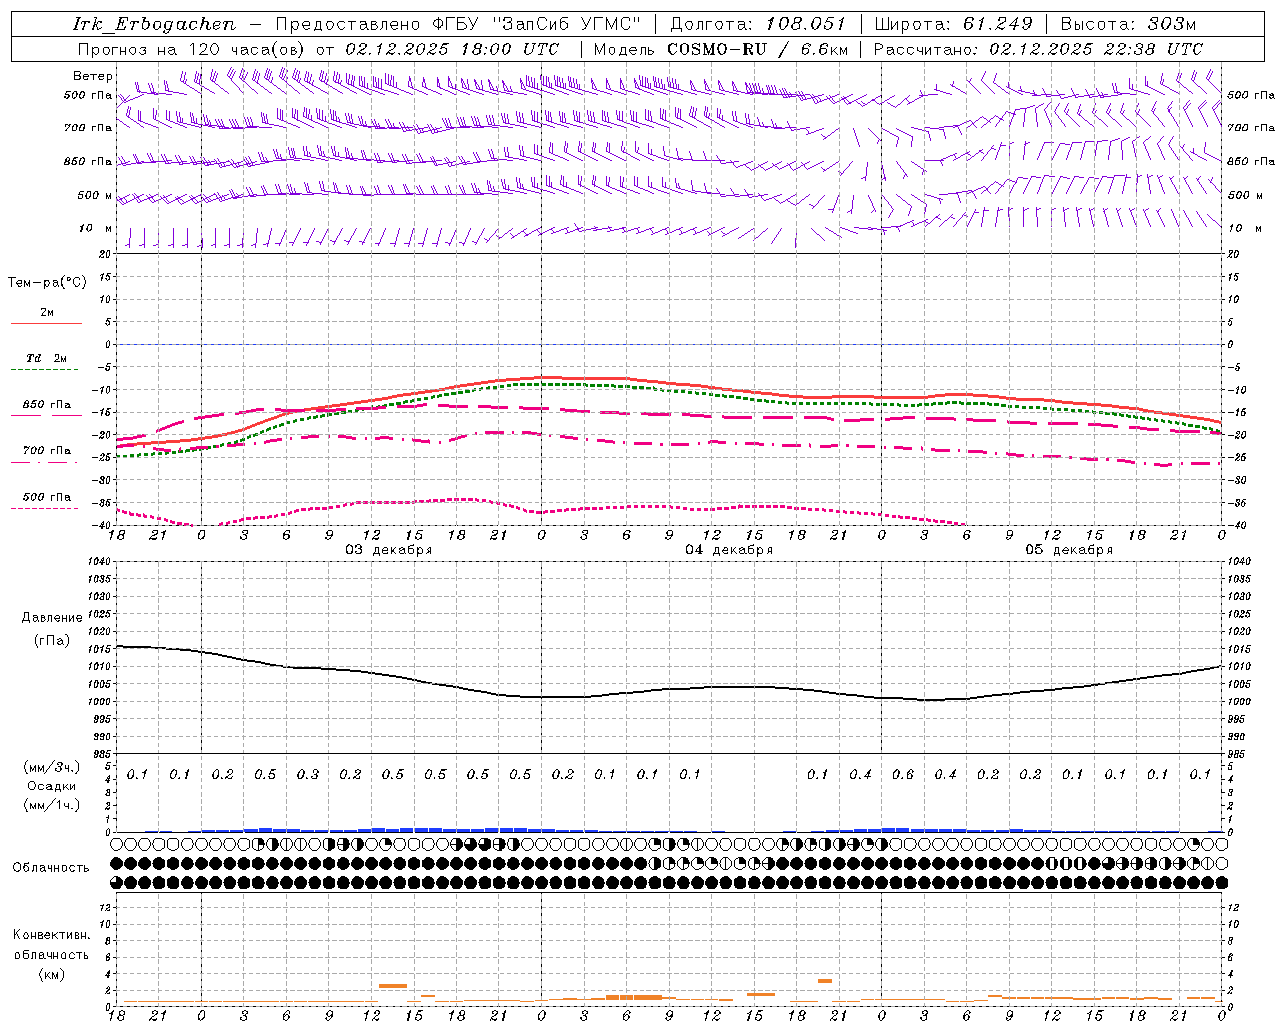This screenshot has width=1280, height=1024.
Task: Click the 0.3 precipitation value
Action: [308, 774]
